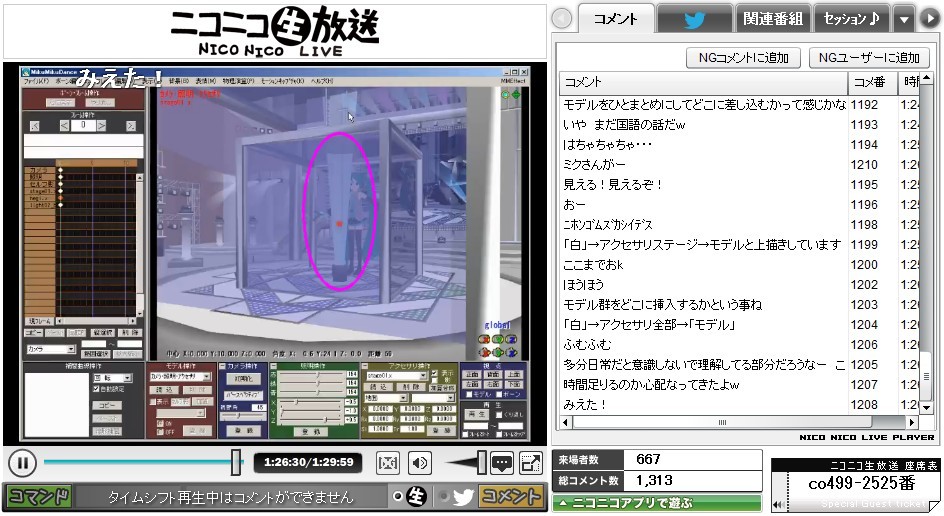The height and width of the screenshot is (516, 944).
Task: Click the frame number field showing 0
Action: 83,126
